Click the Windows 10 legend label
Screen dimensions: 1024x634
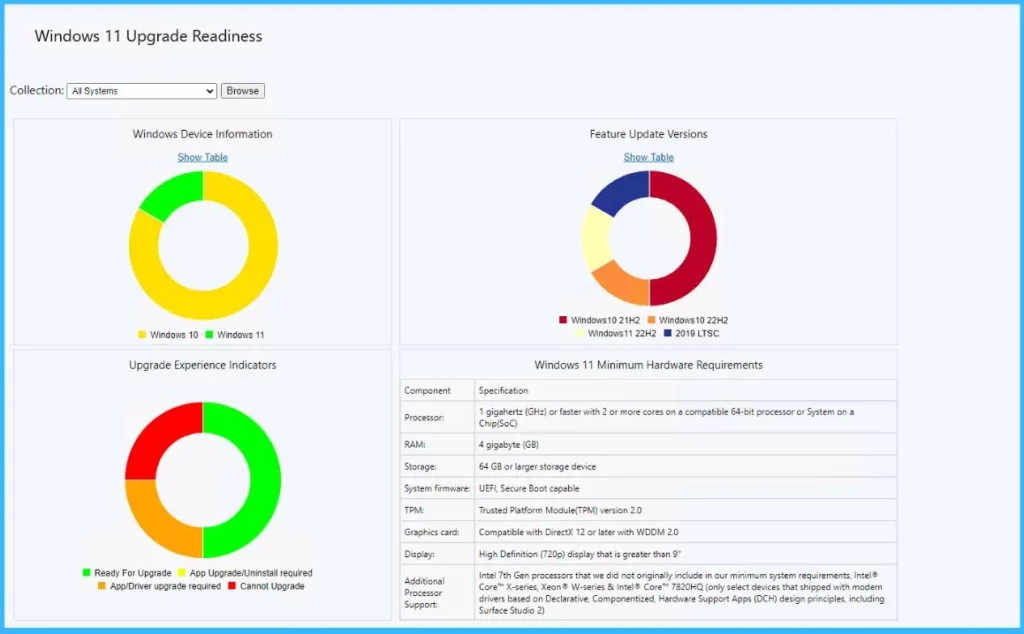(x=174, y=334)
